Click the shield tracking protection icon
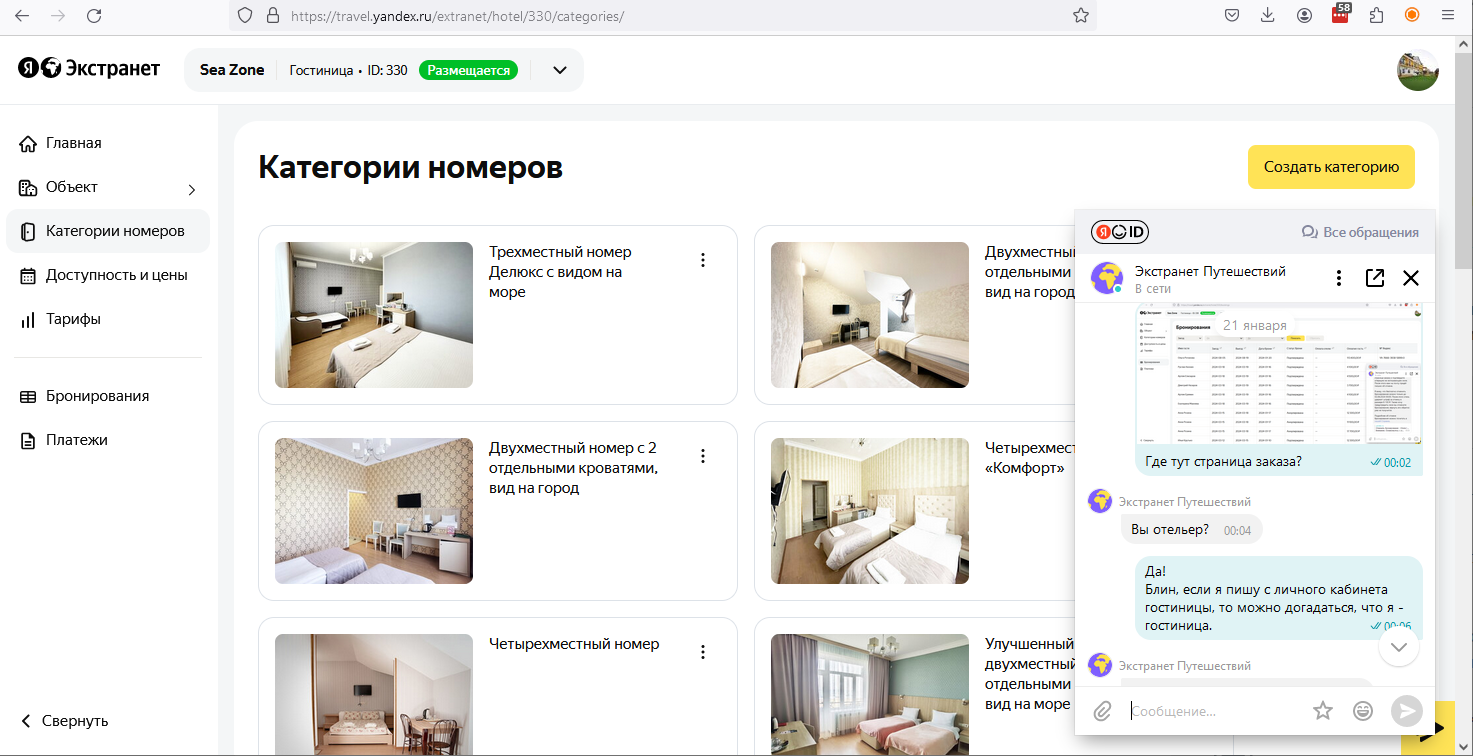Viewport: 1473px width, 756px height. [x=246, y=16]
